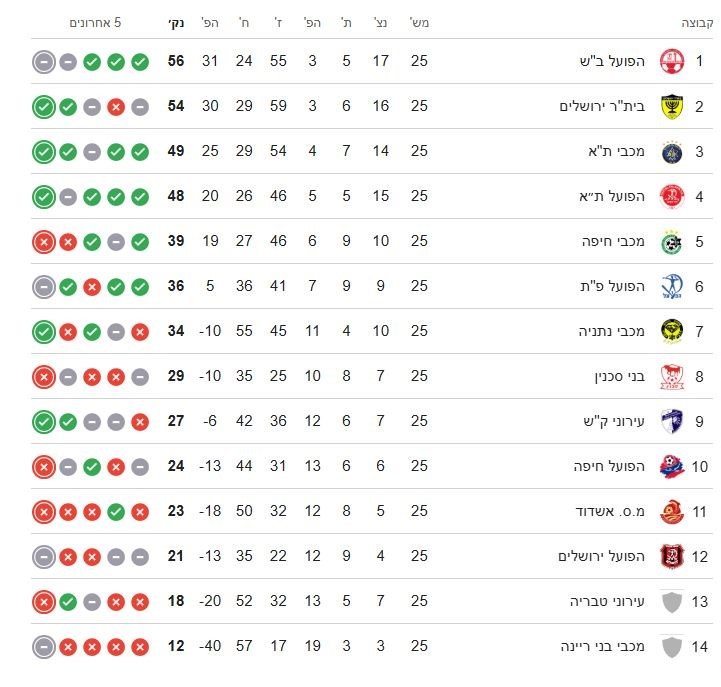Click circled latest-result icon in מכבי חיפה row
Image resolution: width=721 pixels, height=687 pixels.
pos(43,242)
